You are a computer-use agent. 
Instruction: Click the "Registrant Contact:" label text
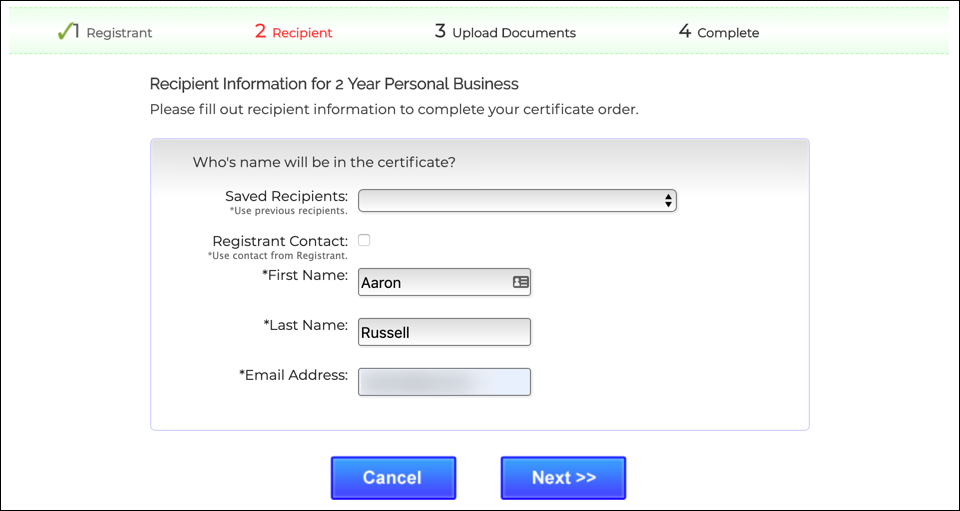(x=280, y=241)
